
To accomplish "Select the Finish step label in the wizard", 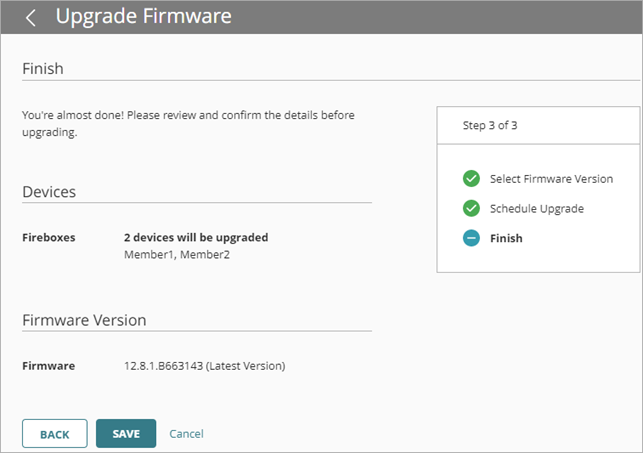I will (506, 239).
